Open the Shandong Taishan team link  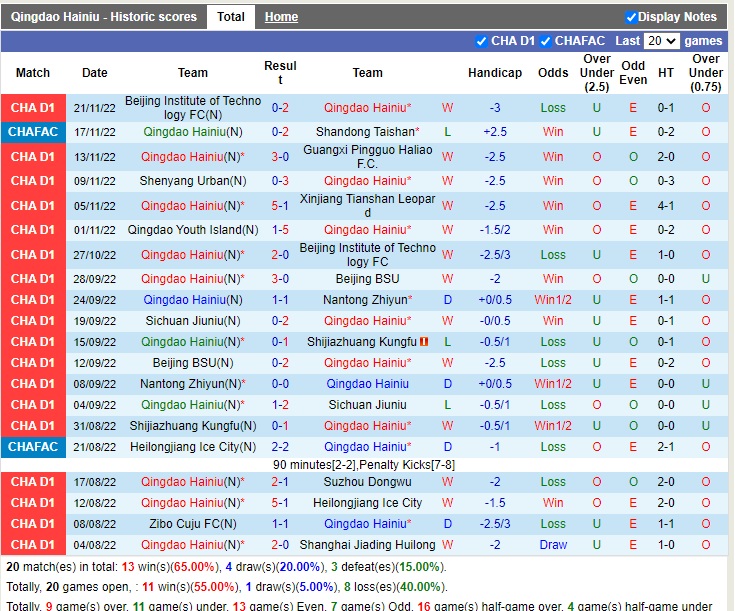(364, 132)
